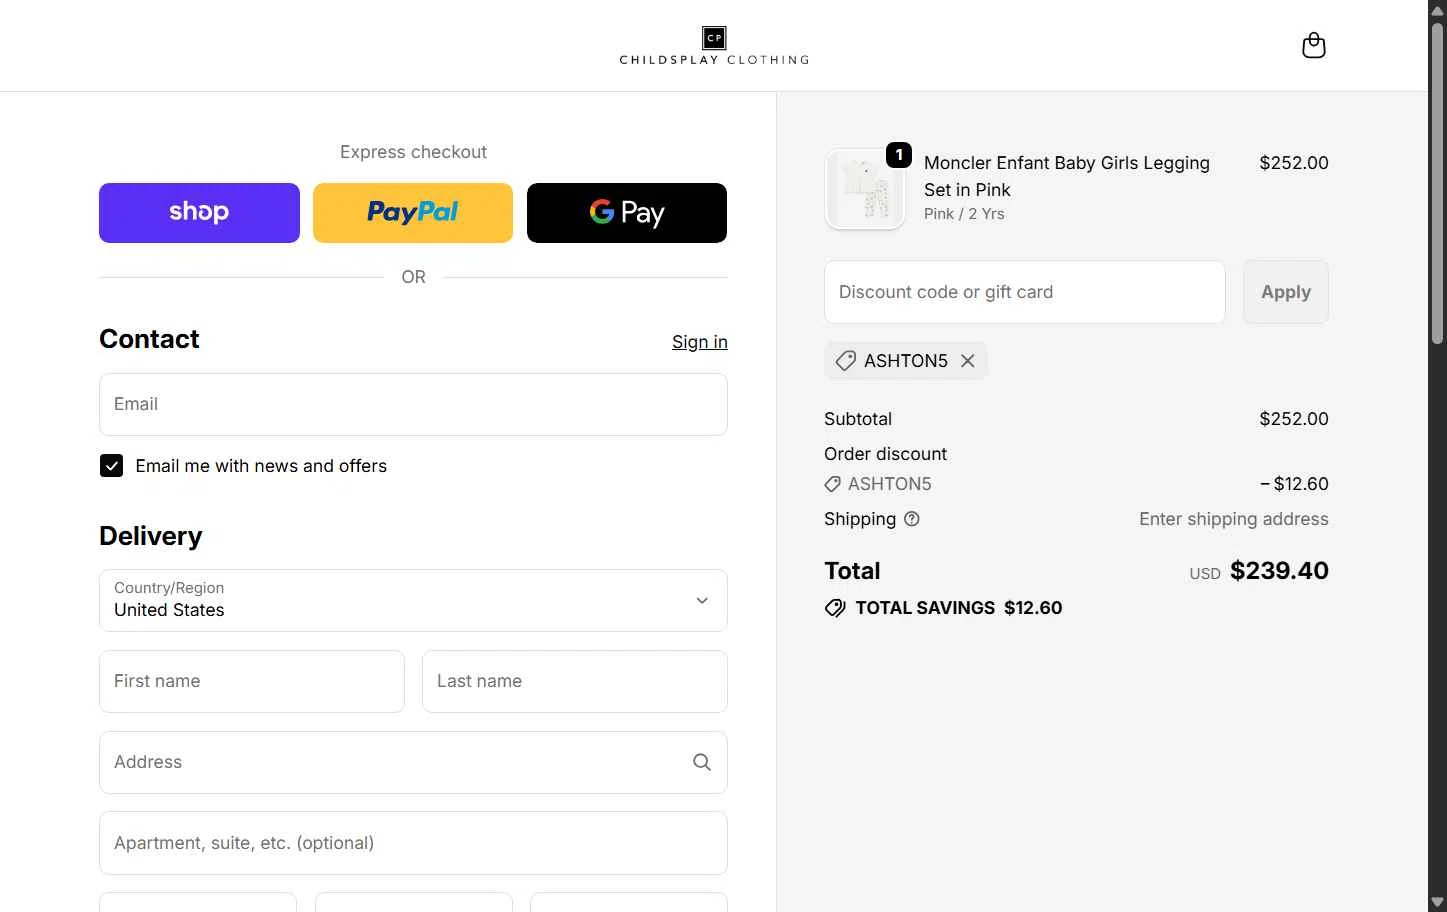Focus the Last name field

[x=575, y=681]
